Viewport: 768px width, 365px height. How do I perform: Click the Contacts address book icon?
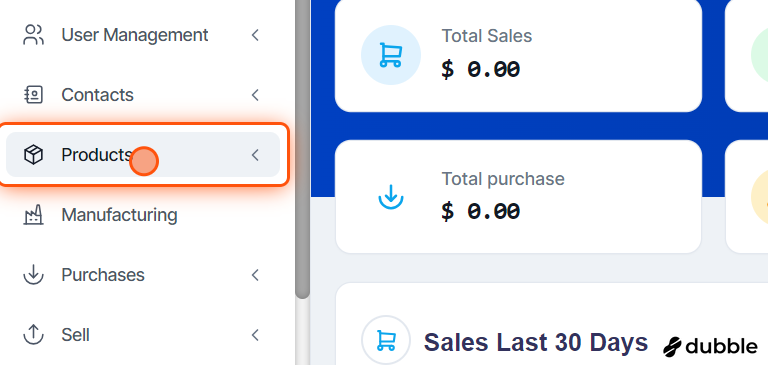pos(33,95)
